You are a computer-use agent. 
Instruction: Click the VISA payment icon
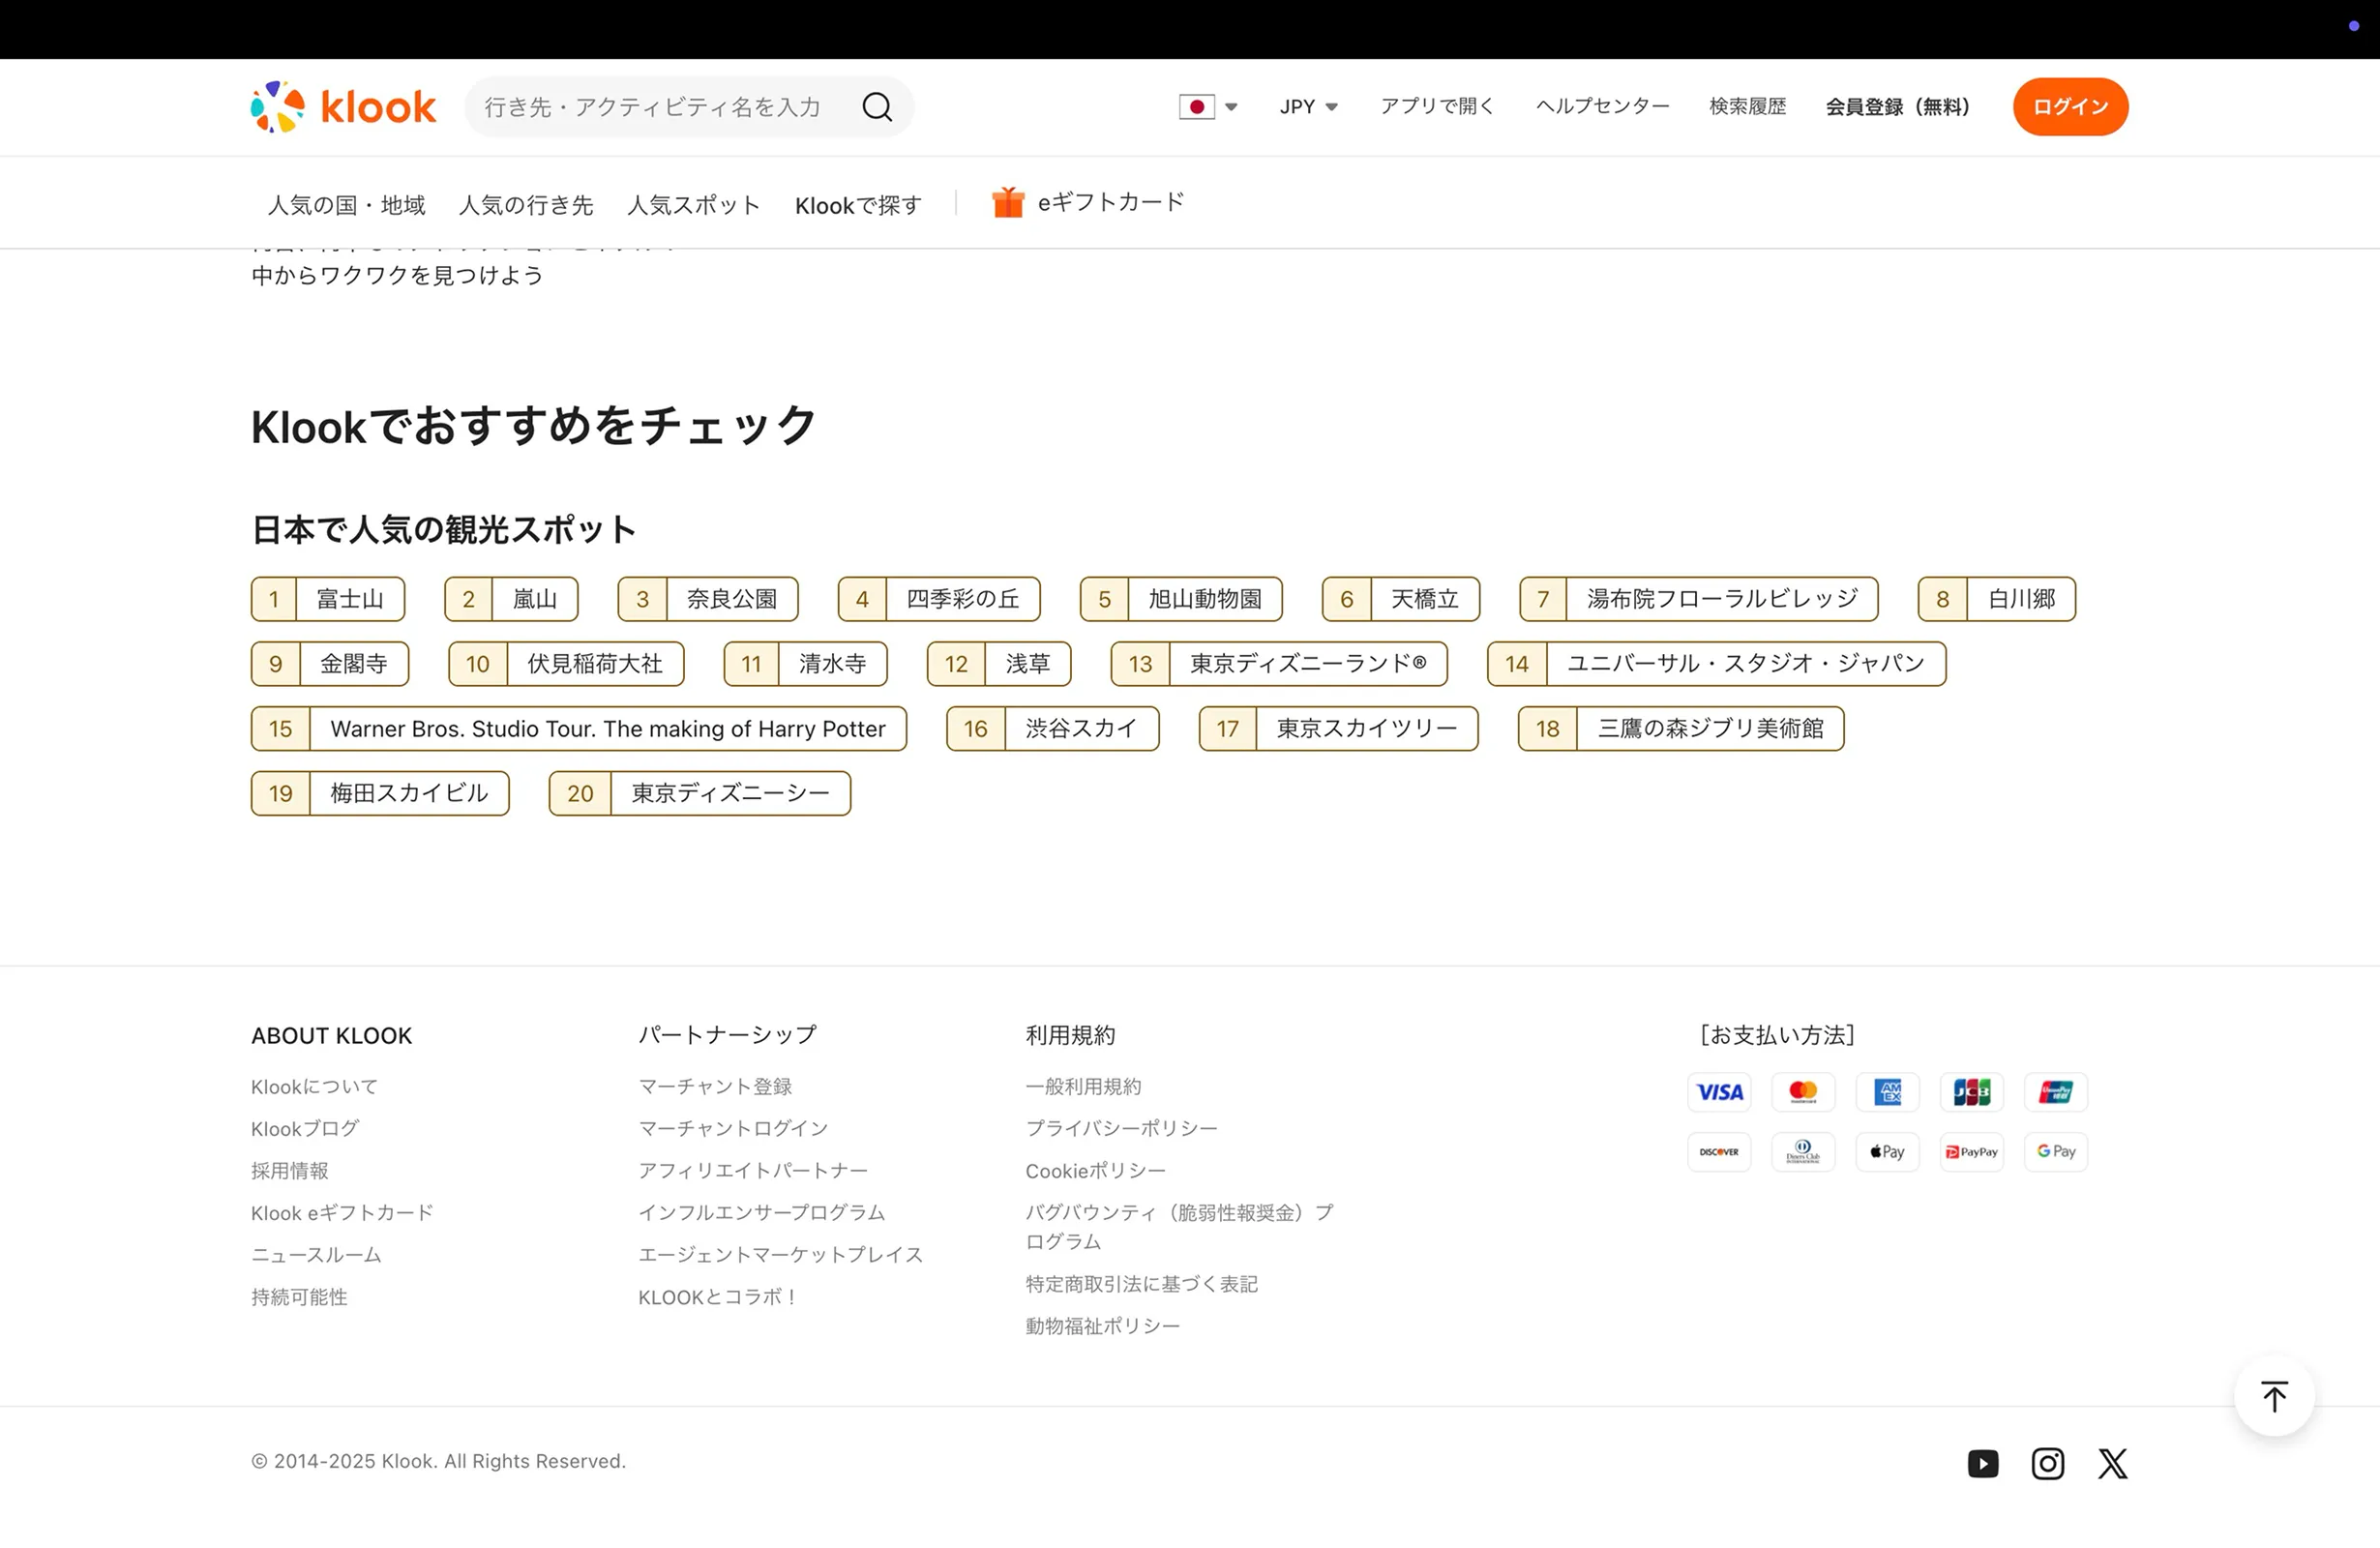point(1719,1092)
